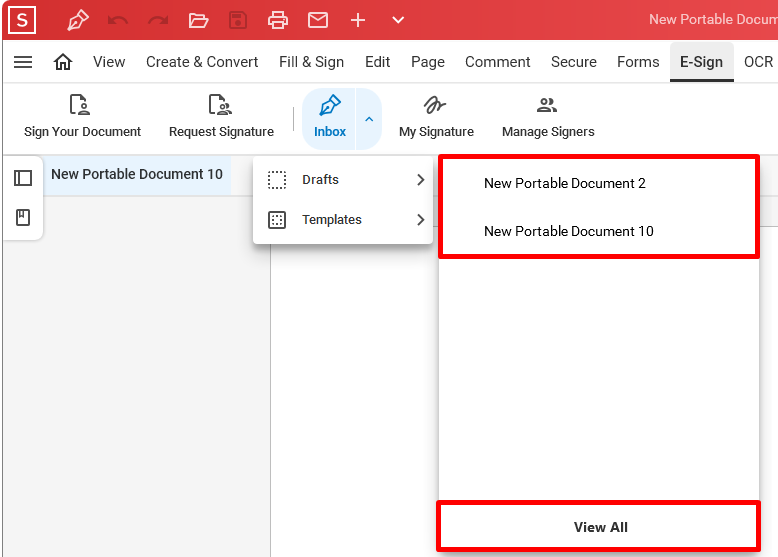Open file using the folder icon

coord(198,20)
